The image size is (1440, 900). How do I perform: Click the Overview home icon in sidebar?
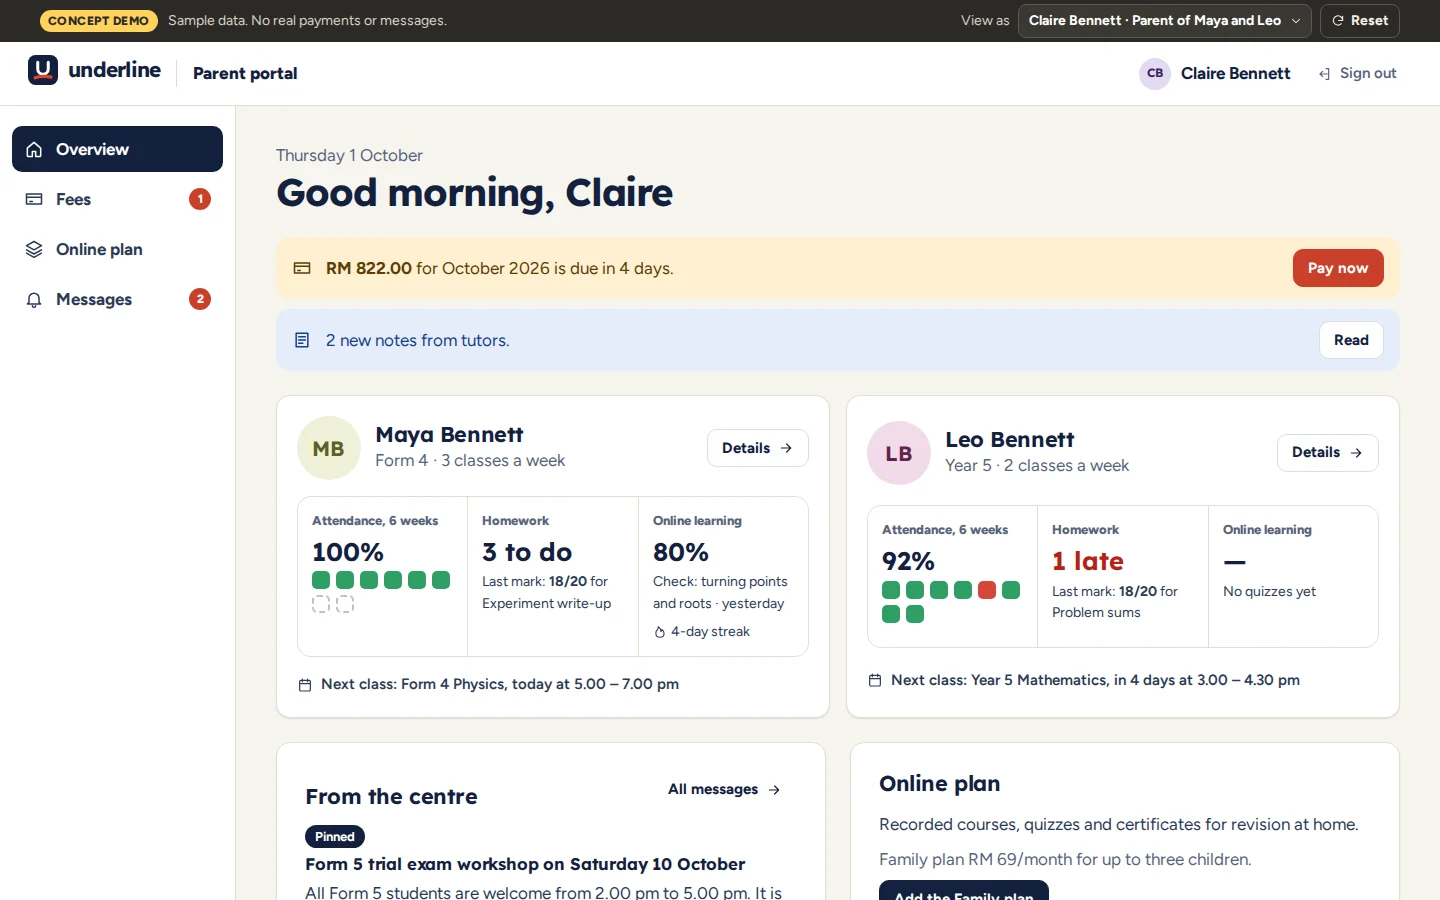point(34,150)
